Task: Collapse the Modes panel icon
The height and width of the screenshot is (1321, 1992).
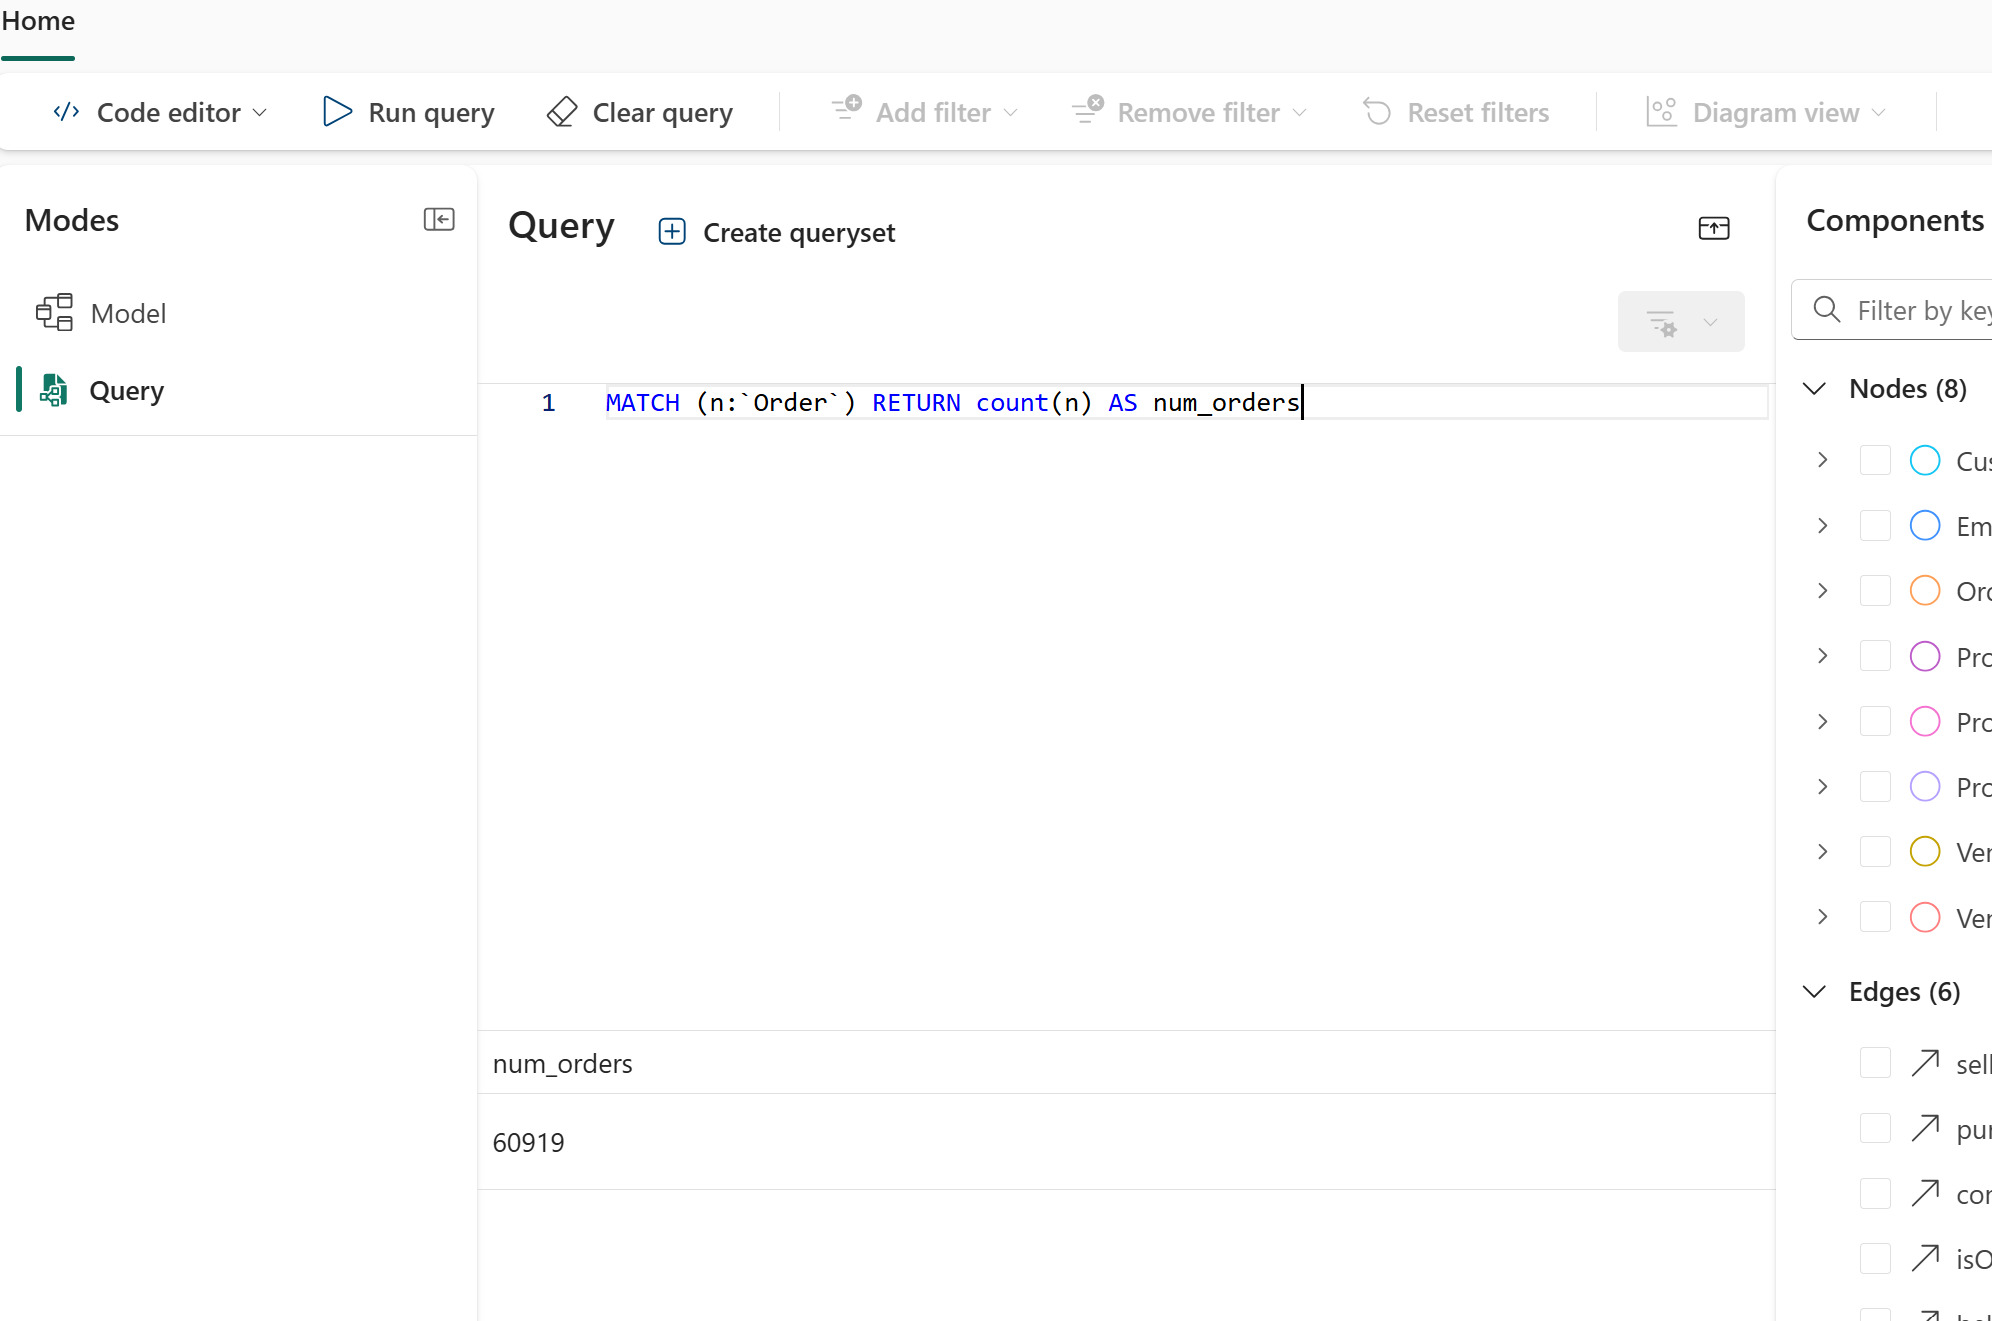Action: (x=439, y=219)
